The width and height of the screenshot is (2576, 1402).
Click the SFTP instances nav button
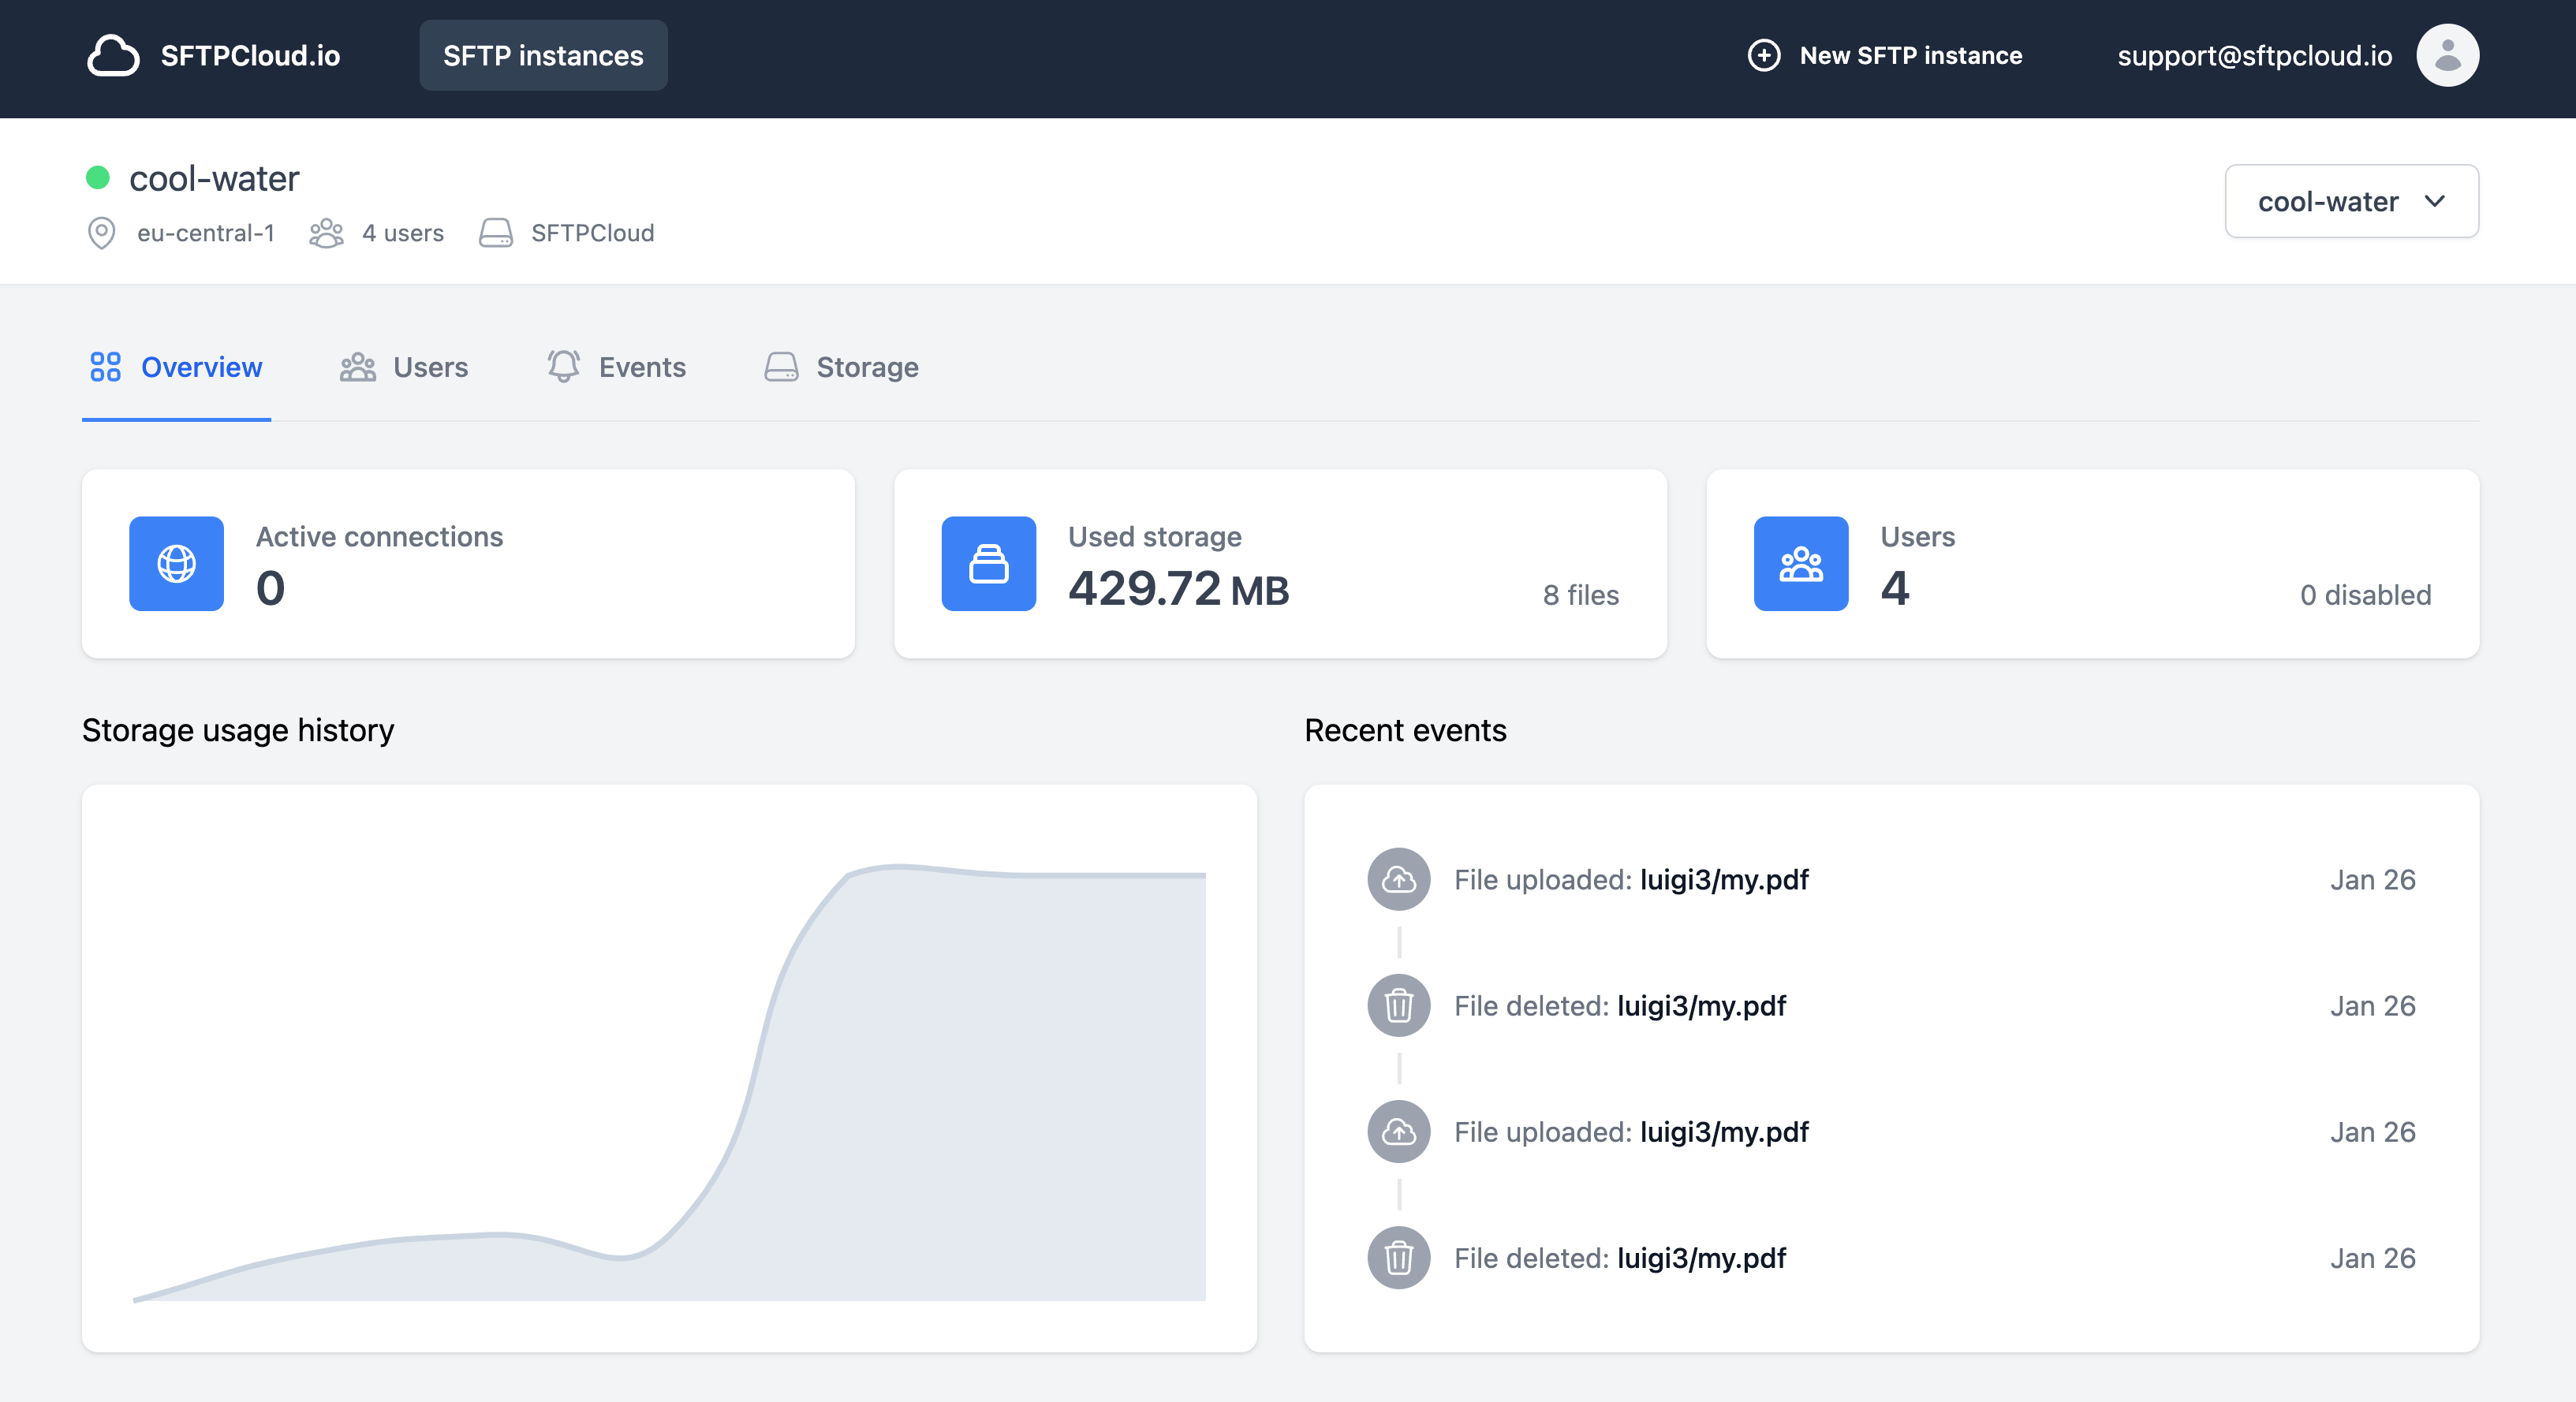(543, 56)
